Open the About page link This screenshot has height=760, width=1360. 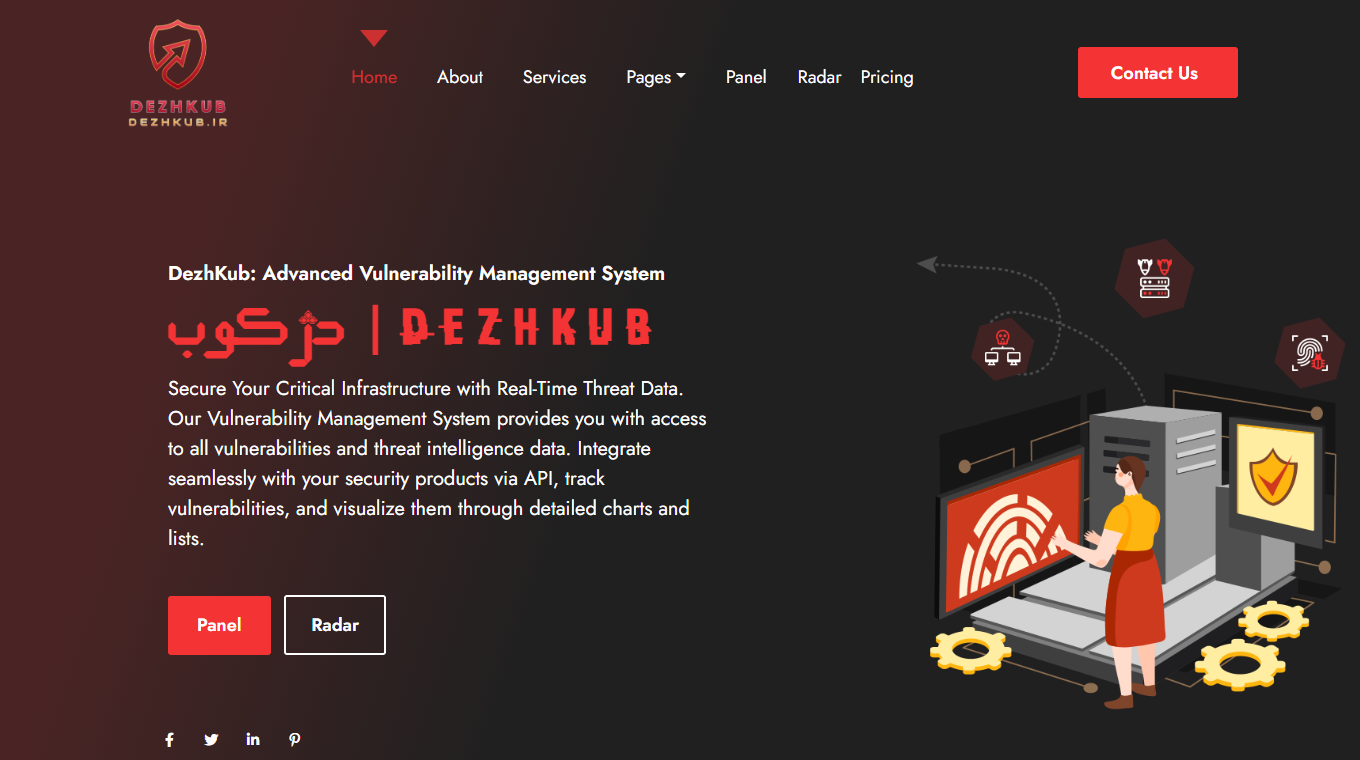coord(460,77)
